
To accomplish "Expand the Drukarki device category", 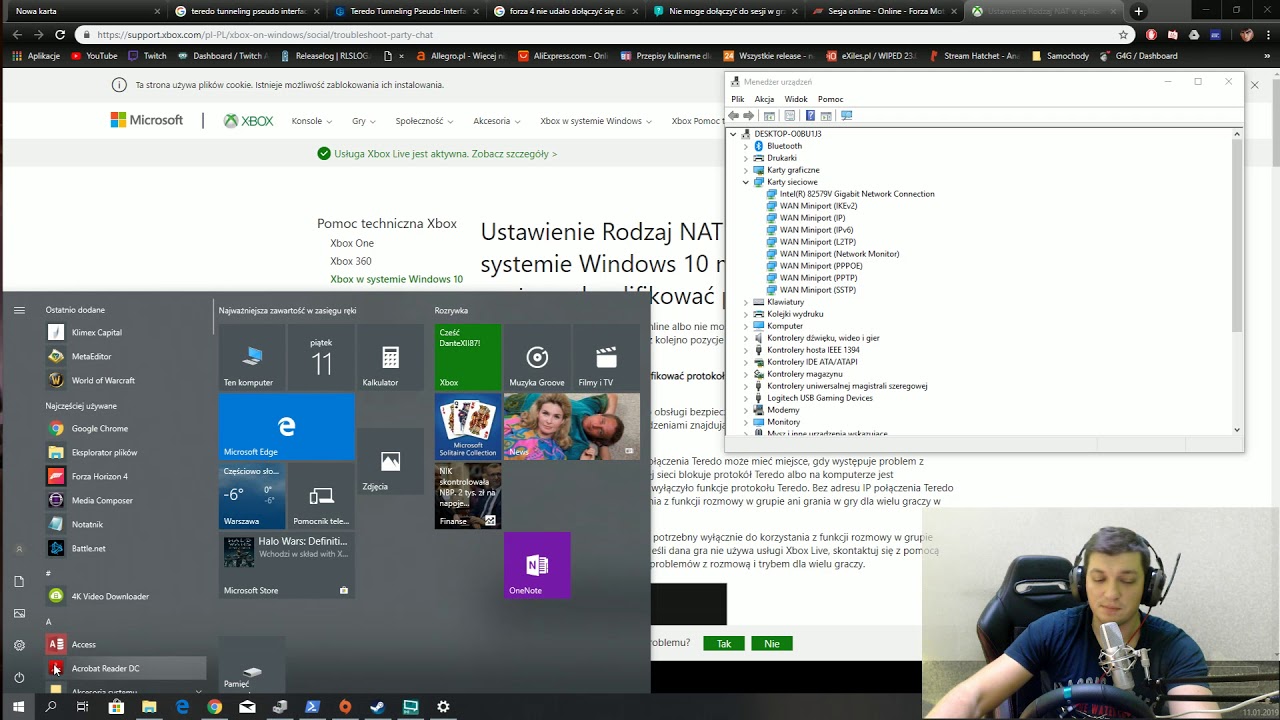I will [x=746, y=158].
